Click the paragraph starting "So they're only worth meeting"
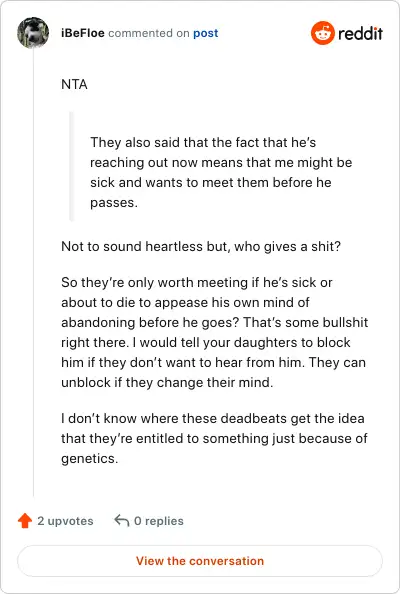 [214, 332]
